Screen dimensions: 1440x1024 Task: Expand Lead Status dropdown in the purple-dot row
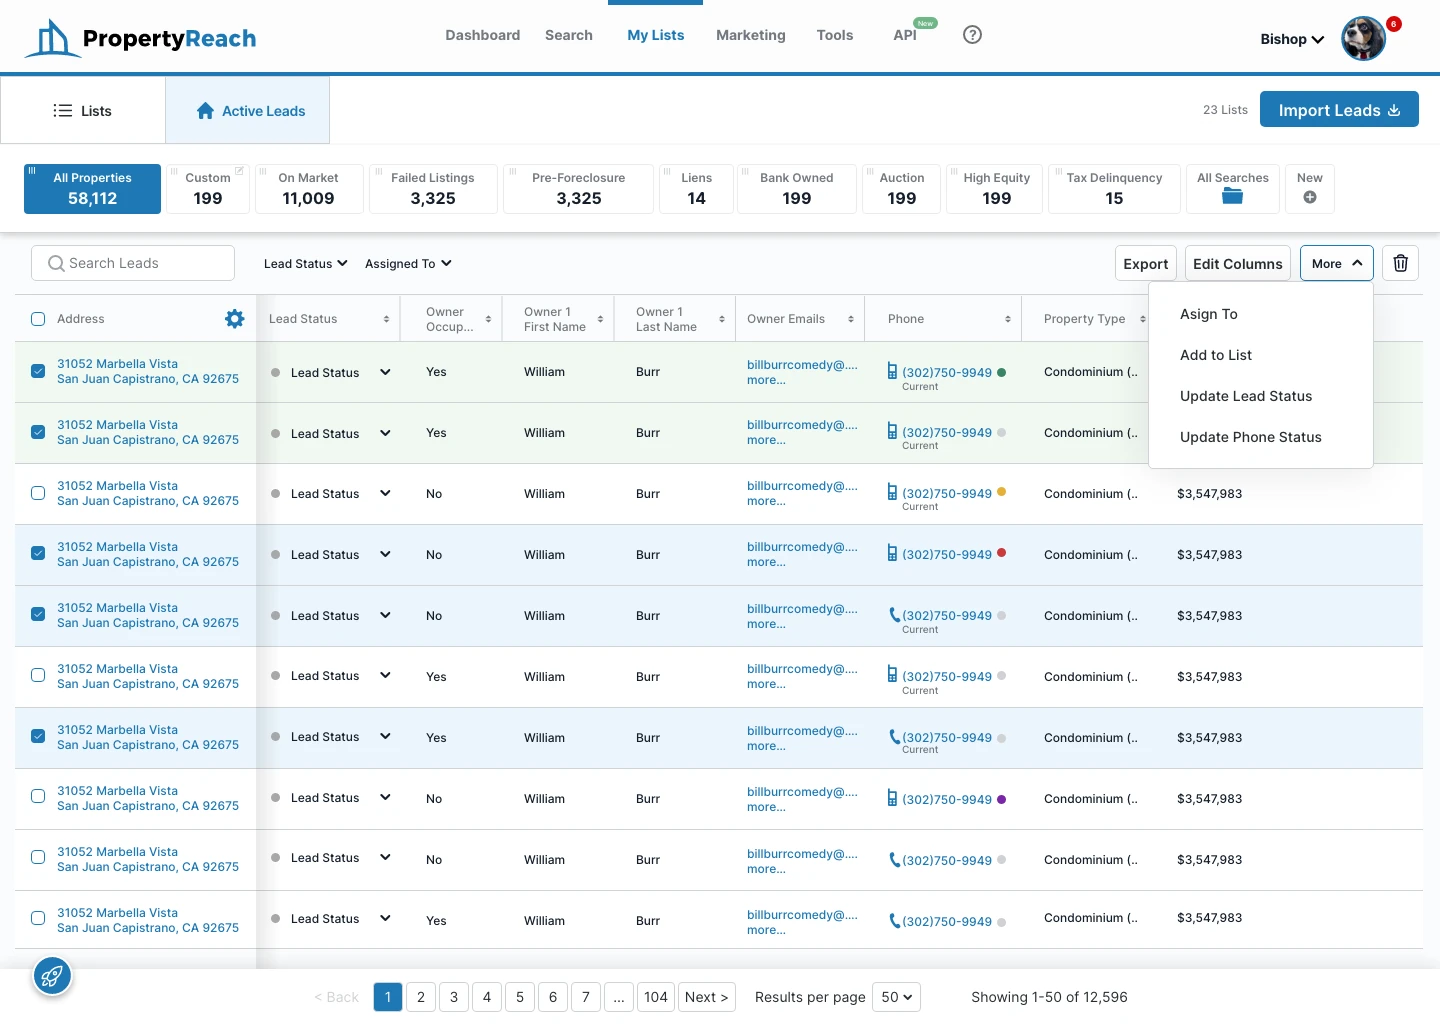click(385, 797)
